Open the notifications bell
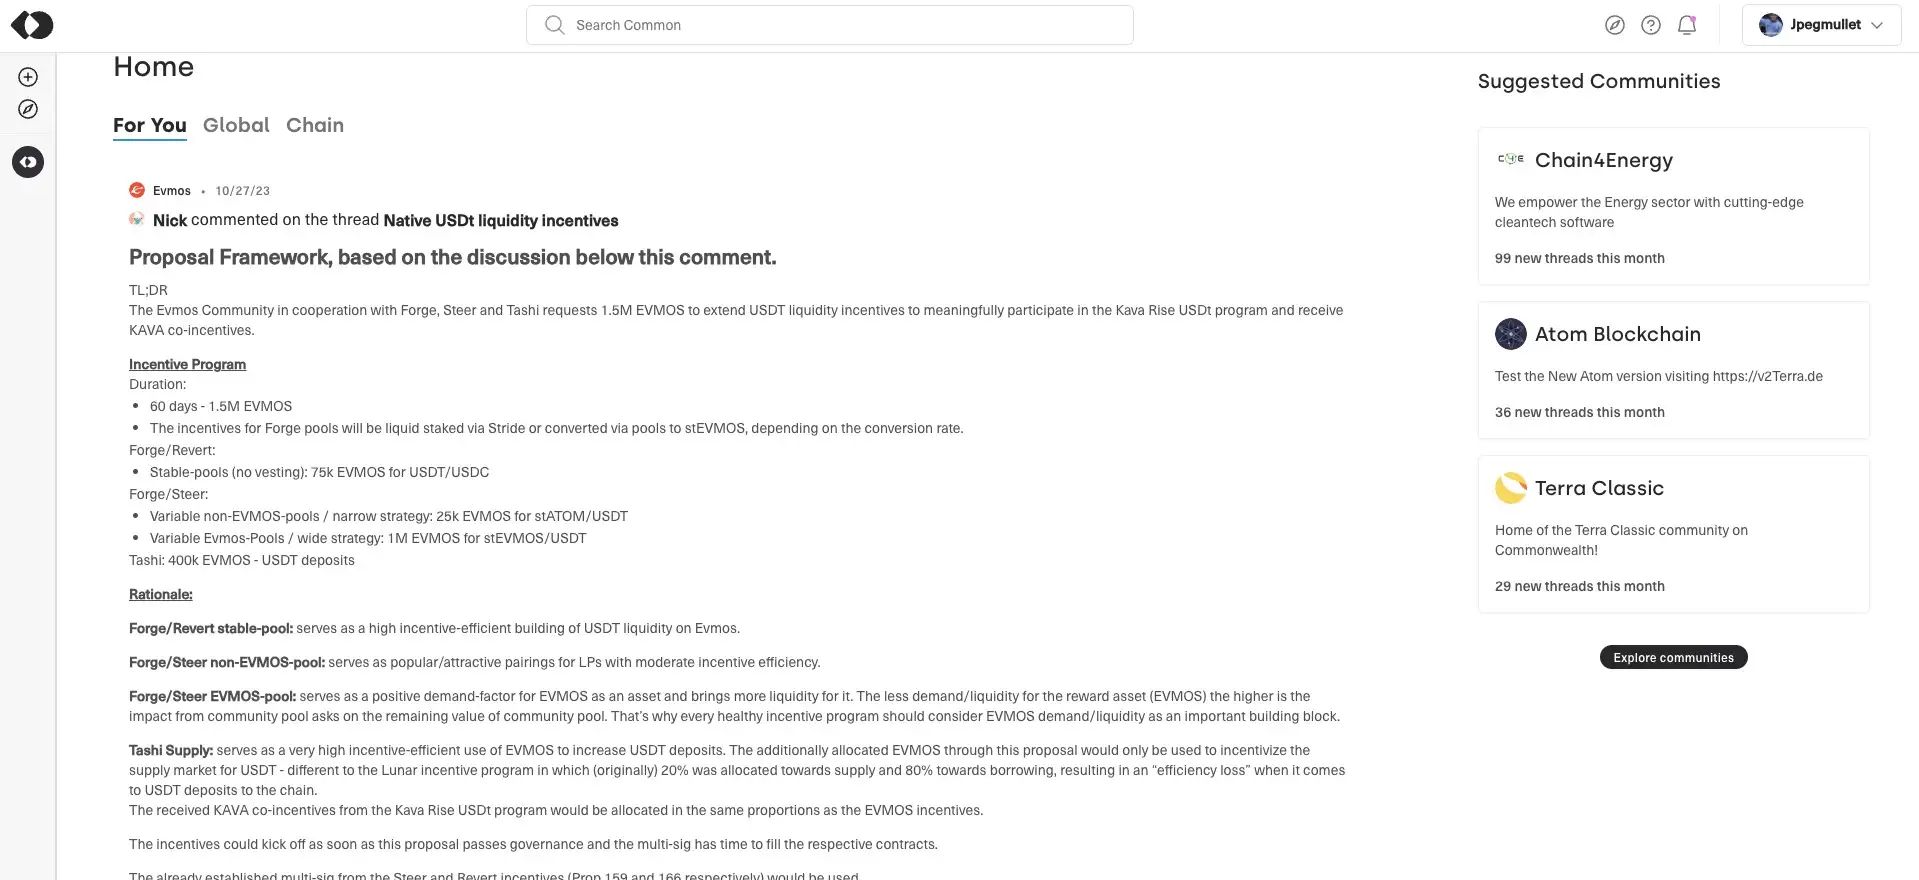 (1687, 25)
